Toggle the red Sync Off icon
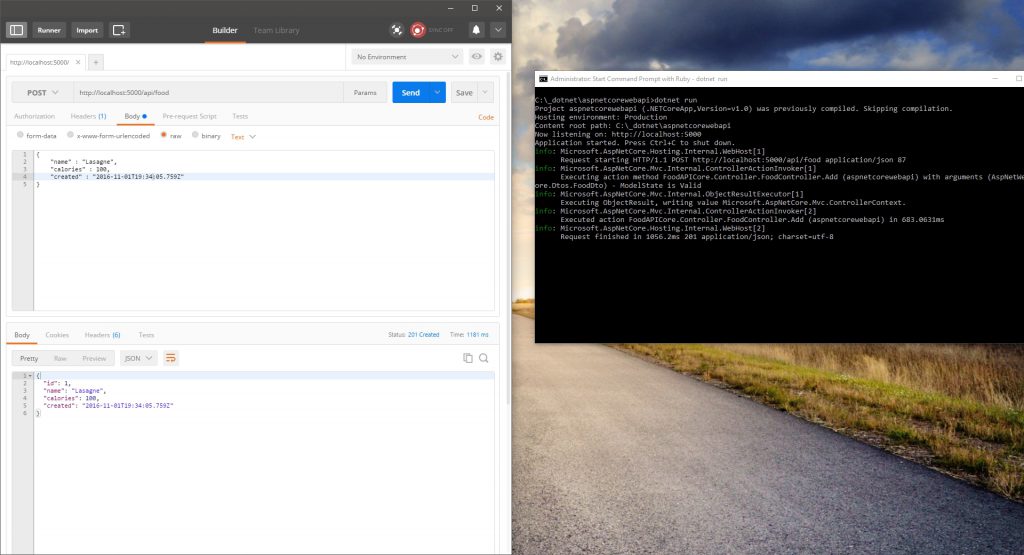Viewport: 1024px width, 555px height. [418, 30]
